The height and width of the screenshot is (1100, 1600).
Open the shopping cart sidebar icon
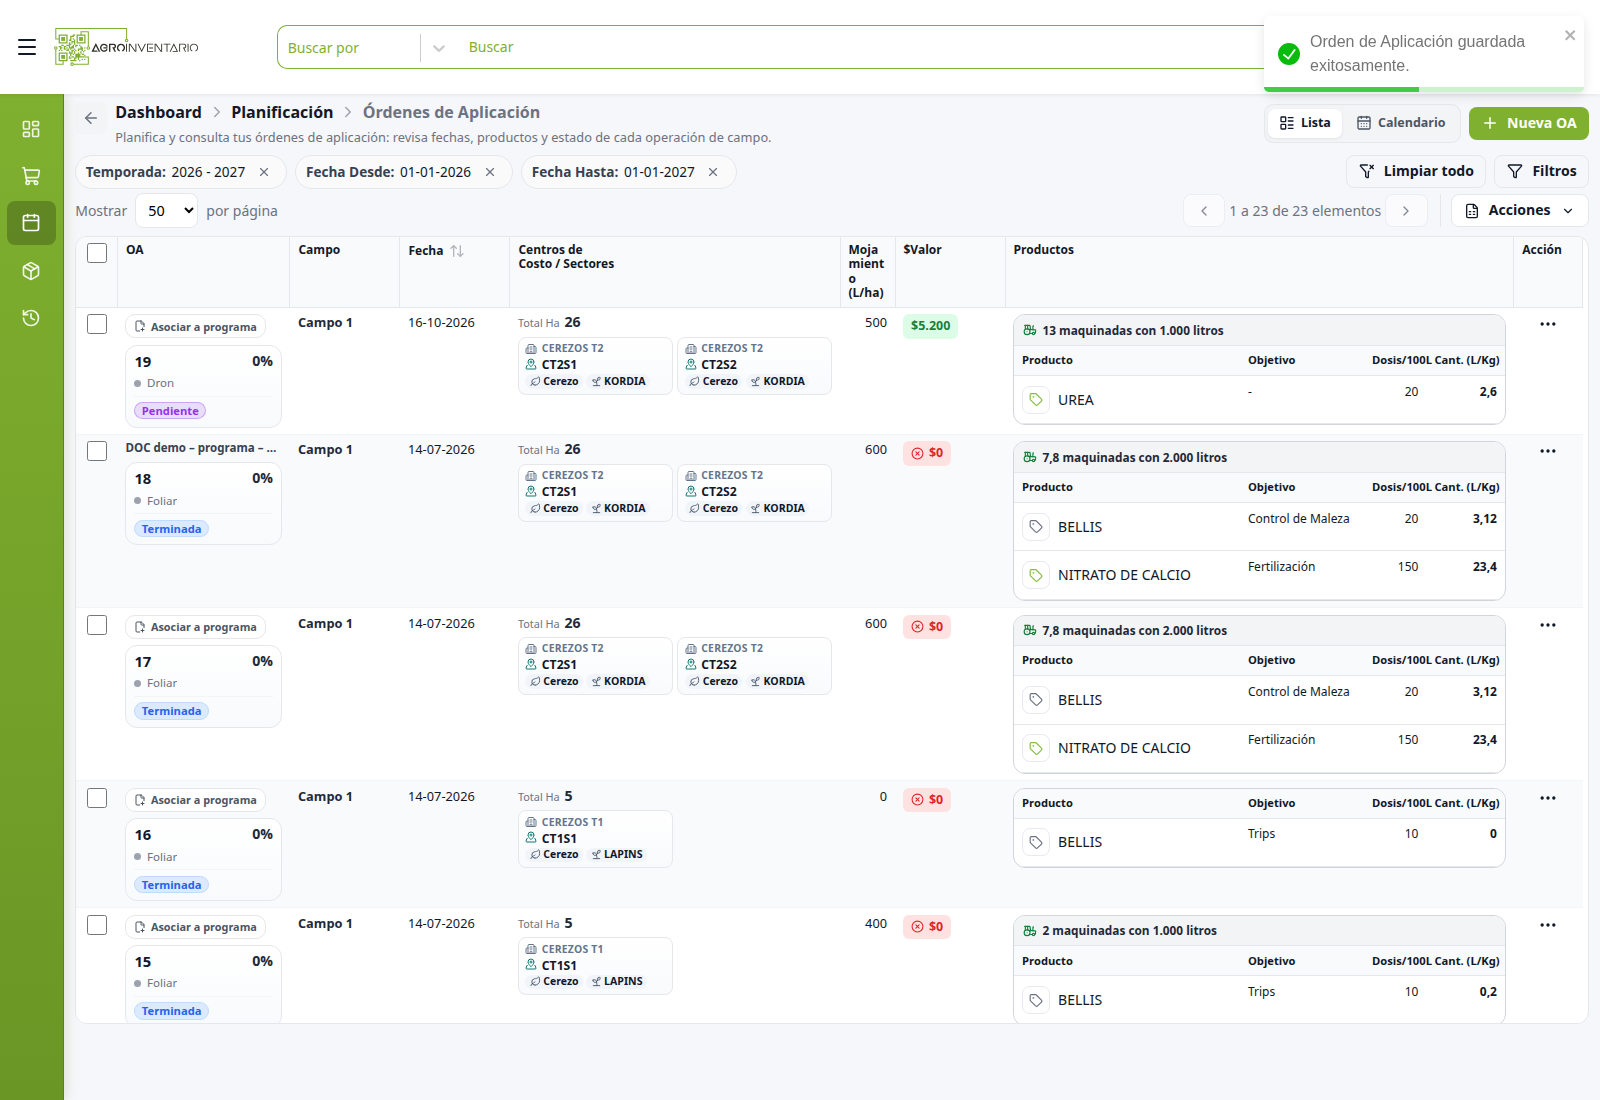31,176
